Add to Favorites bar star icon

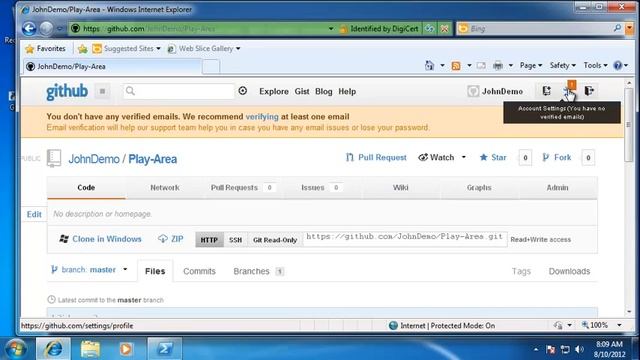point(82,49)
